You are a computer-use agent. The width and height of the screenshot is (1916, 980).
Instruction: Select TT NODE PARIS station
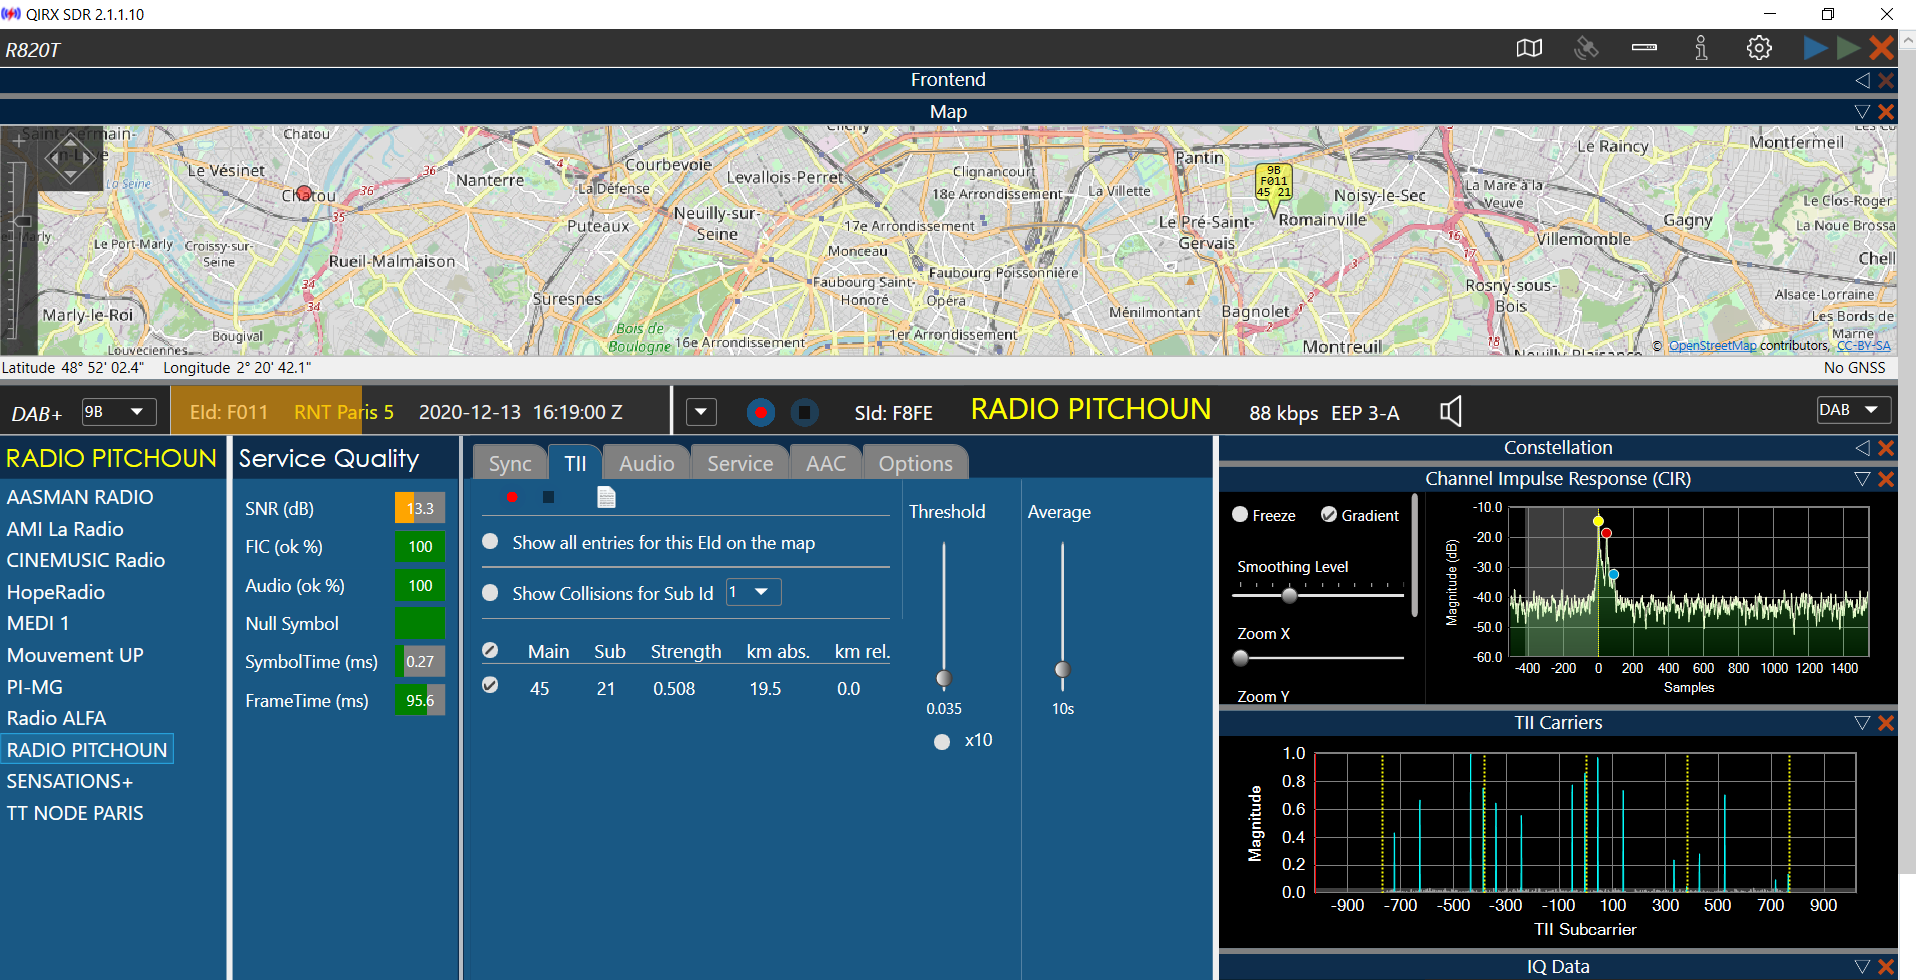[x=75, y=813]
